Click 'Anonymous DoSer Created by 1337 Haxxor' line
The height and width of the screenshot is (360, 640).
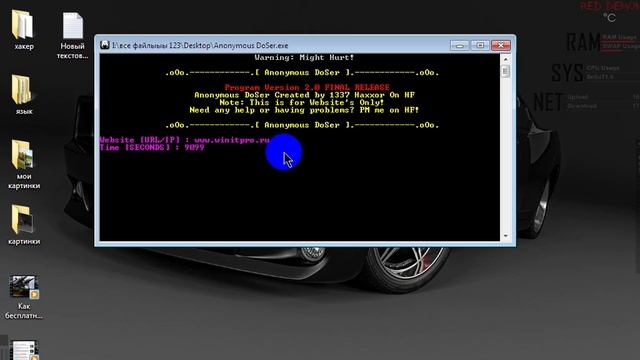[304, 95]
